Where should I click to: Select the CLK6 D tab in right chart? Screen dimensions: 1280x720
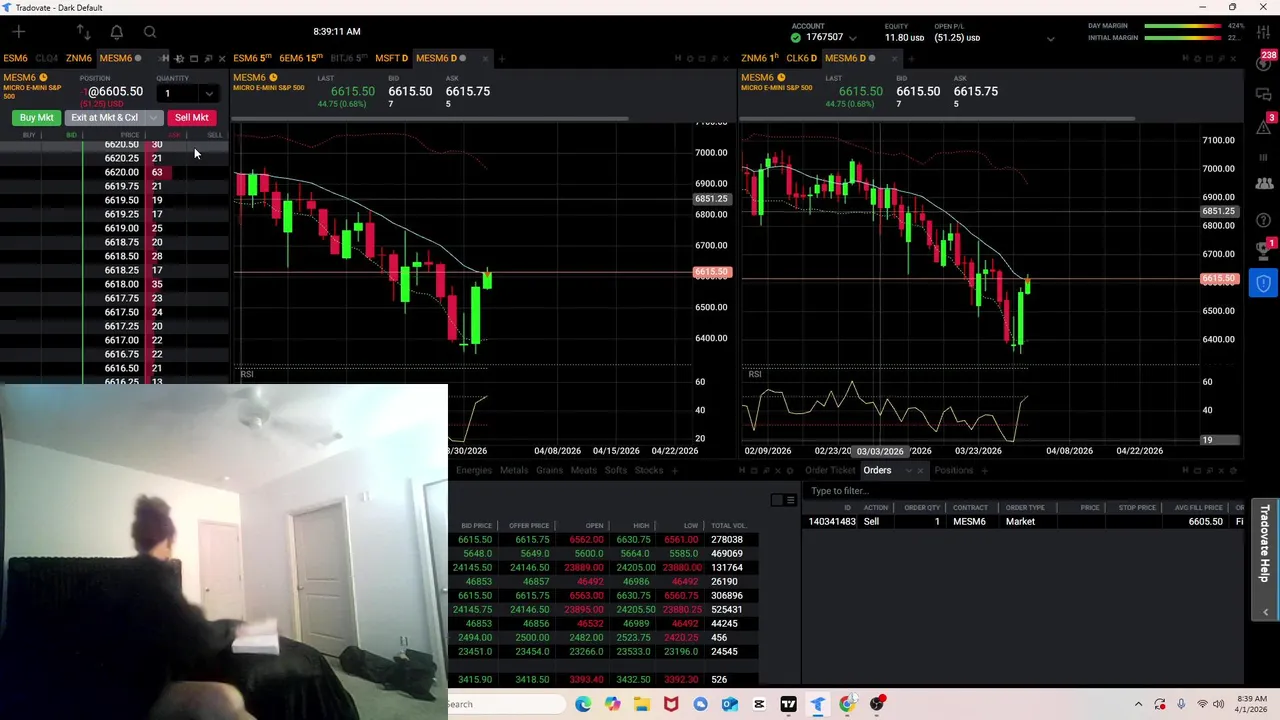pos(801,58)
